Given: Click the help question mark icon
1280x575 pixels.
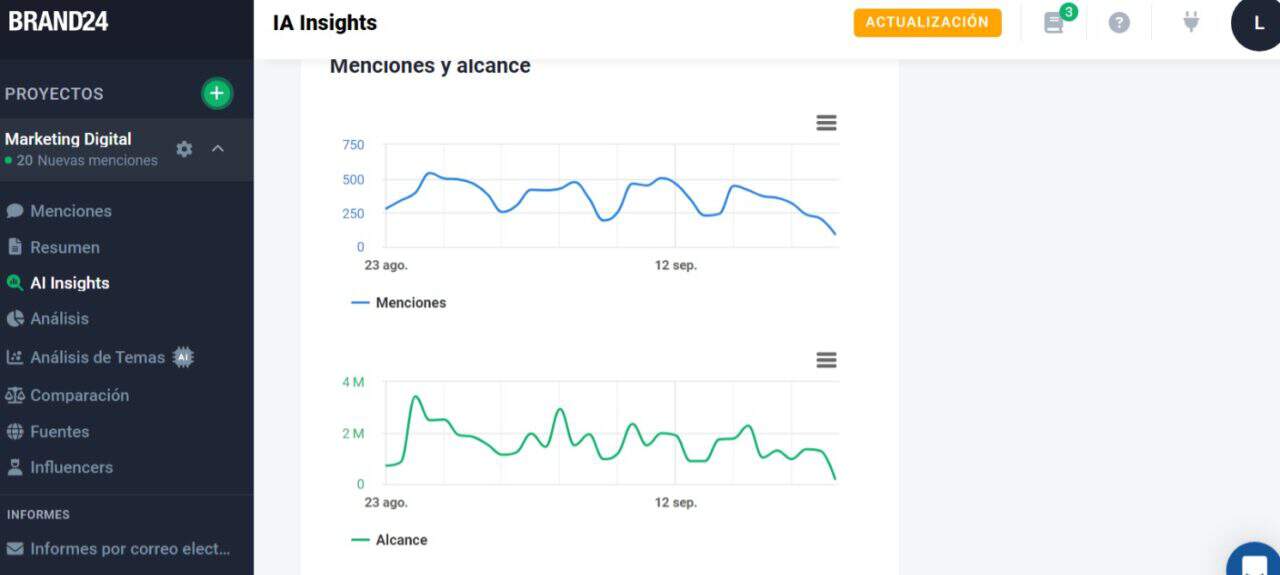Looking at the screenshot, I should click(x=1119, y=22).
